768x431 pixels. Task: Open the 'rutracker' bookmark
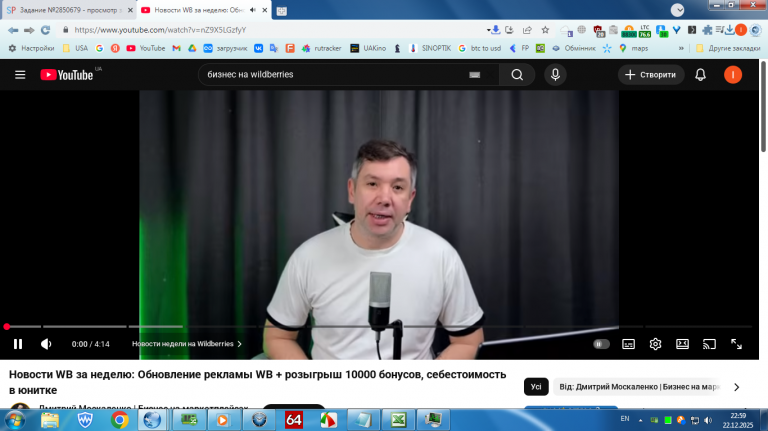(322, 48)
